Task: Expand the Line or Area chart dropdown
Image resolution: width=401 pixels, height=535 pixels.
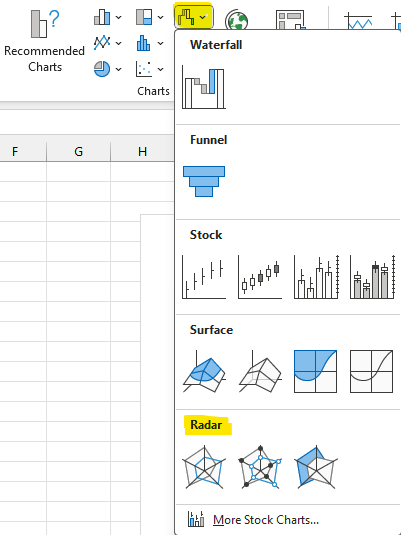Action: point(108,43)
